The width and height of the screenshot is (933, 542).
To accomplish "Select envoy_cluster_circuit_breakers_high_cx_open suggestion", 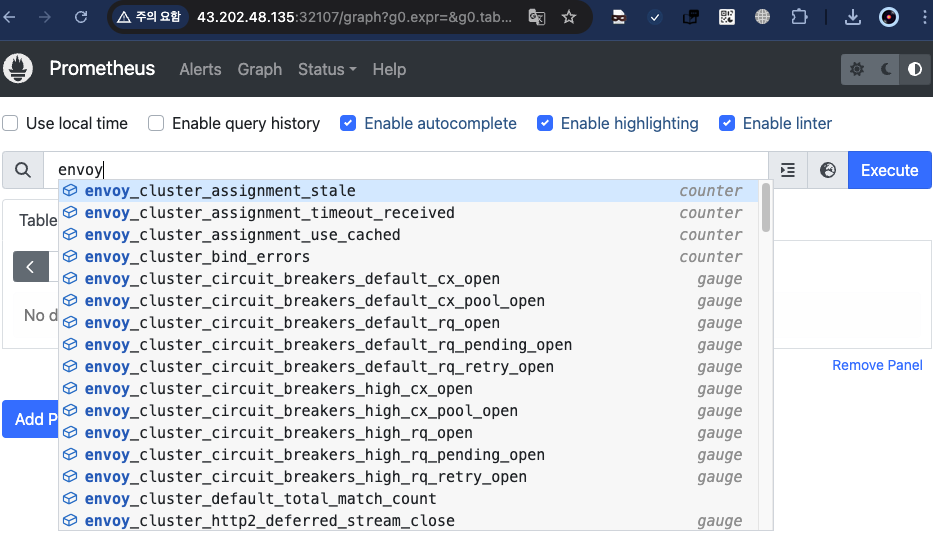I will [408, 389].
